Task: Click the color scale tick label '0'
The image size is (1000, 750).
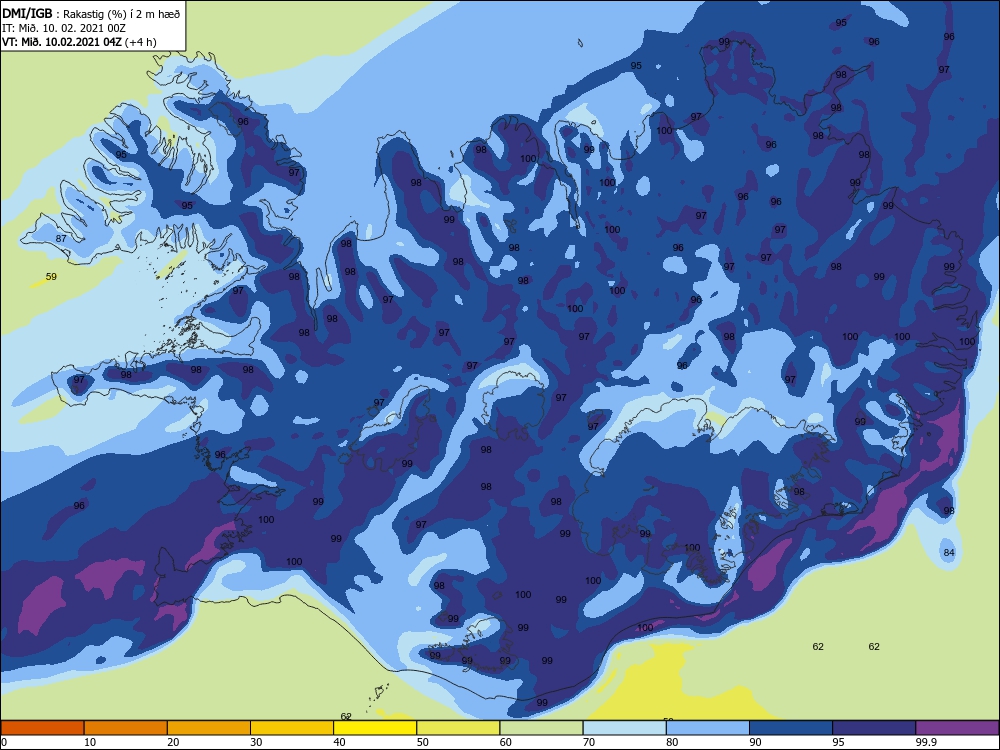Action: 4,742
